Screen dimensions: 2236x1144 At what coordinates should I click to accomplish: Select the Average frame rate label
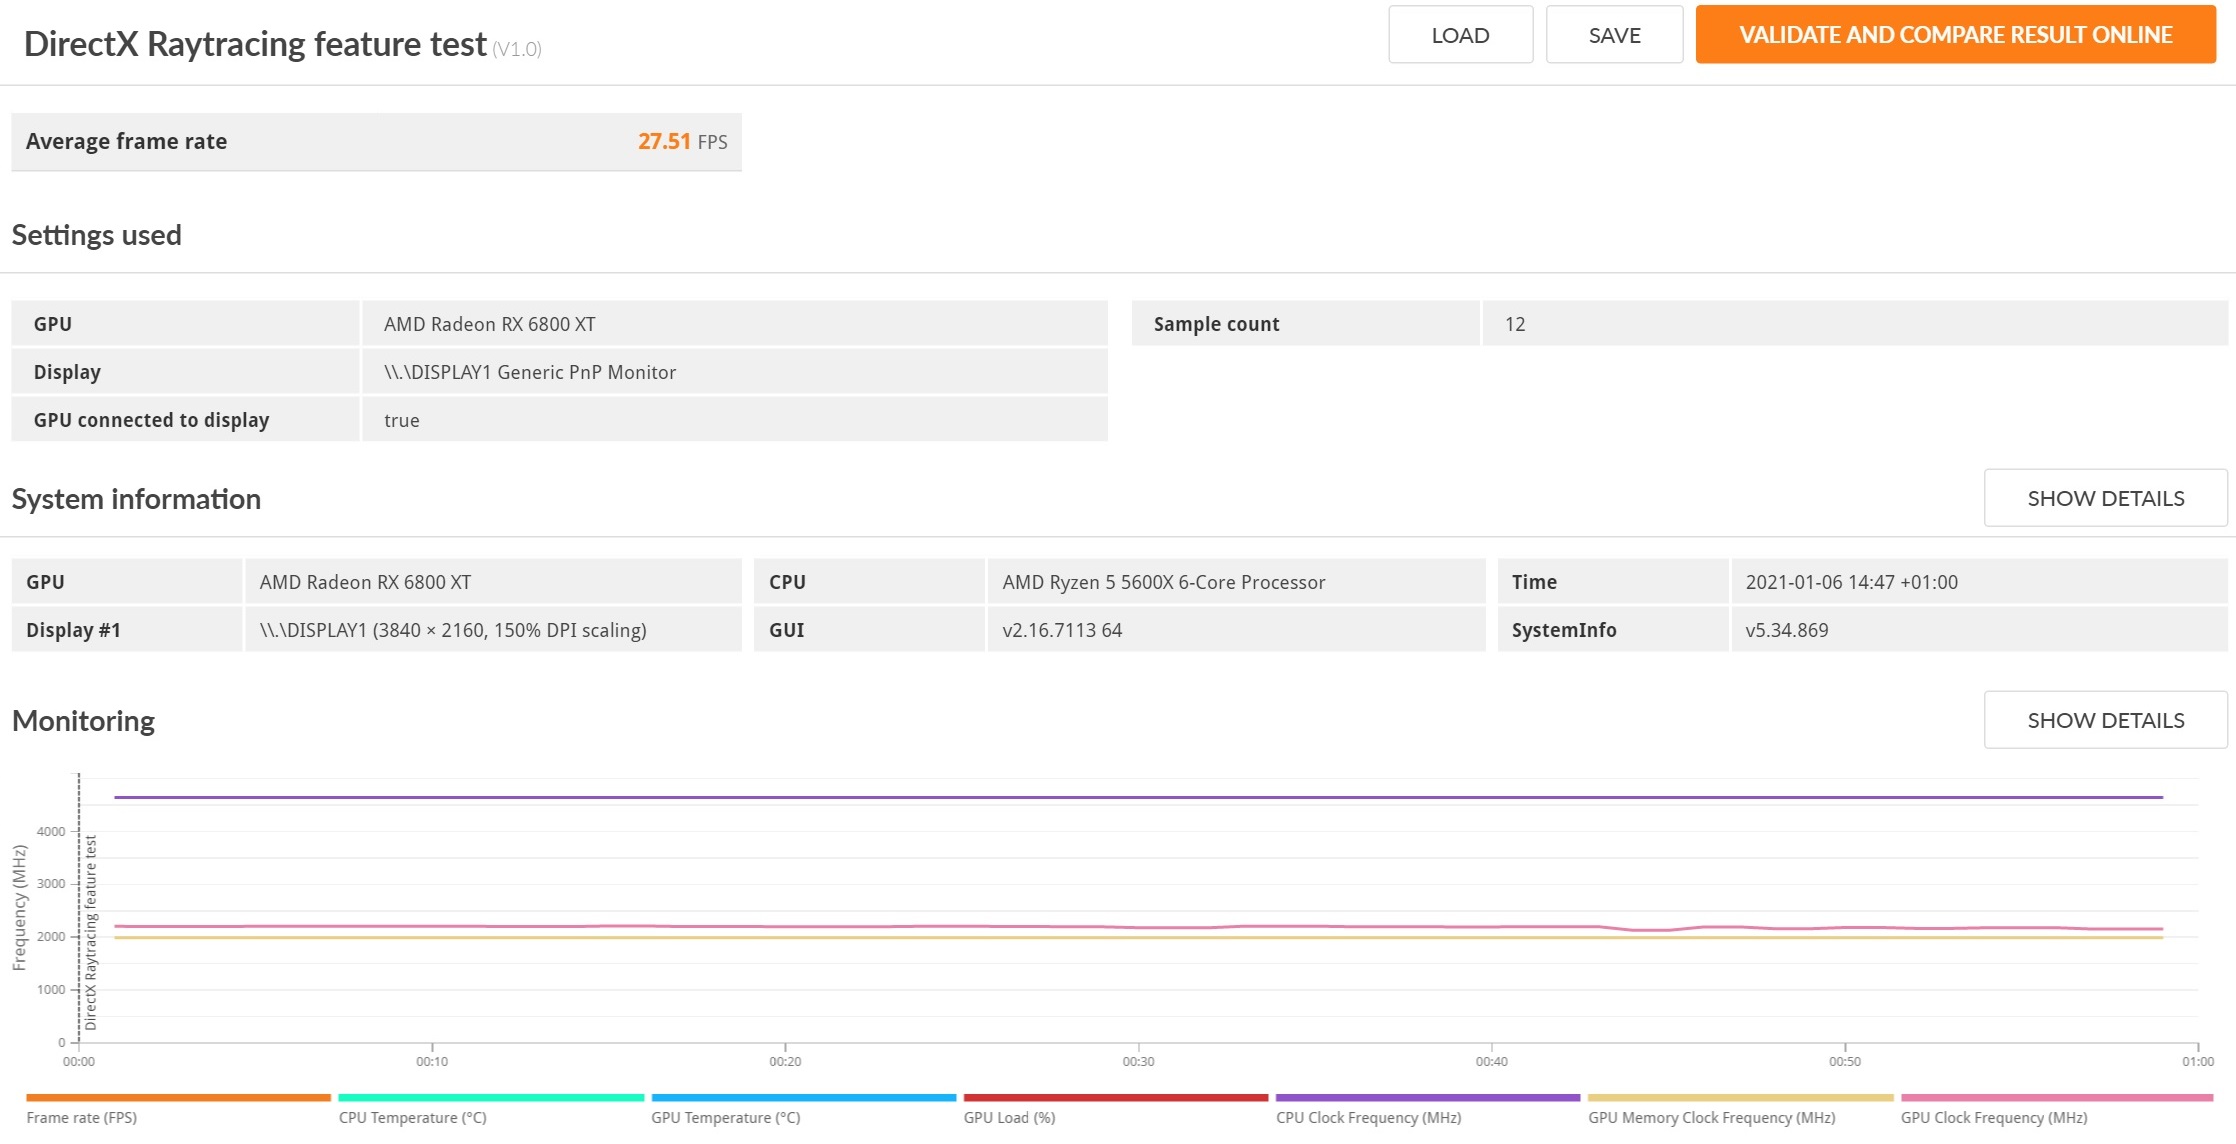coord(126,141)
